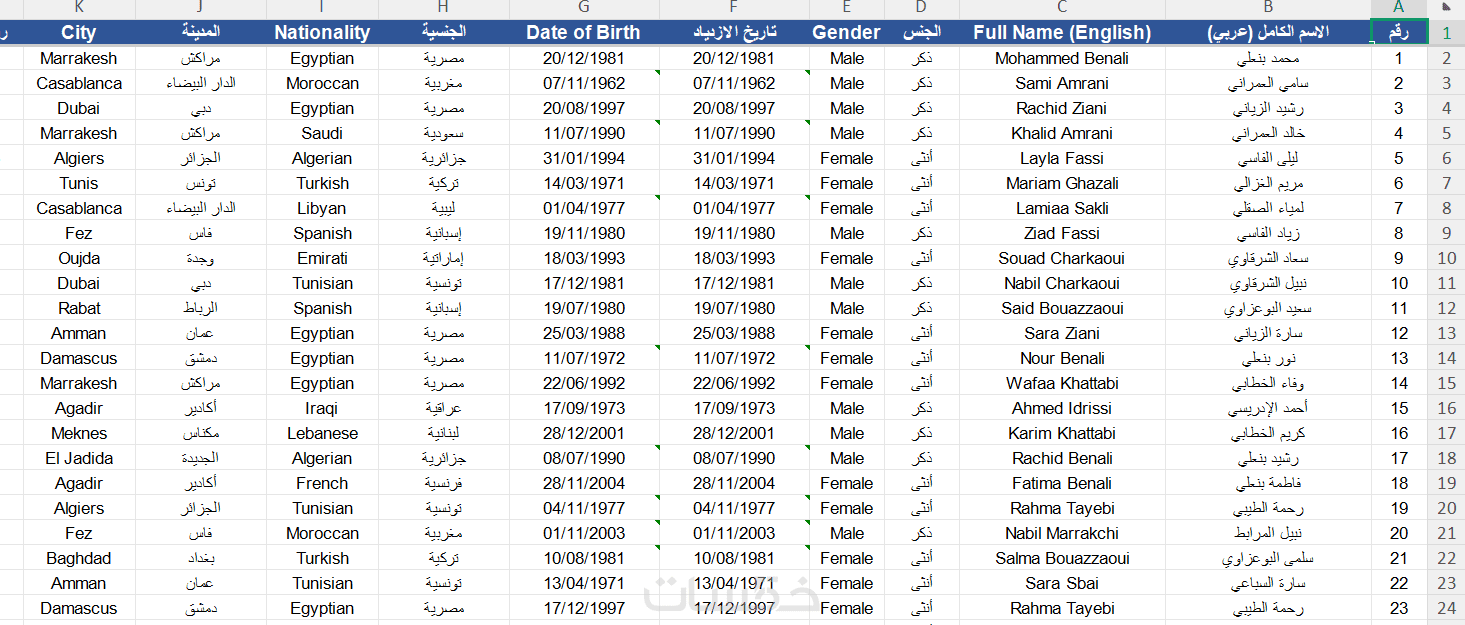Select the cell containing Mohammed Benali
This screenshot has height=625, width=1465.
(x=1062, y=58)
